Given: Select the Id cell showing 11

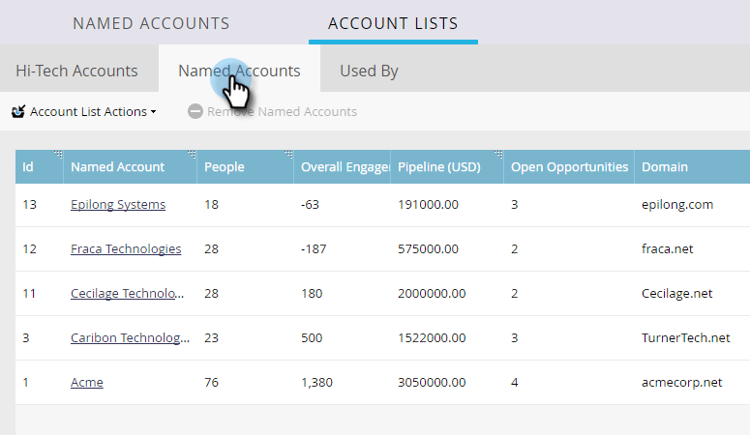Looking at the screenshot, I should [29, 293].
